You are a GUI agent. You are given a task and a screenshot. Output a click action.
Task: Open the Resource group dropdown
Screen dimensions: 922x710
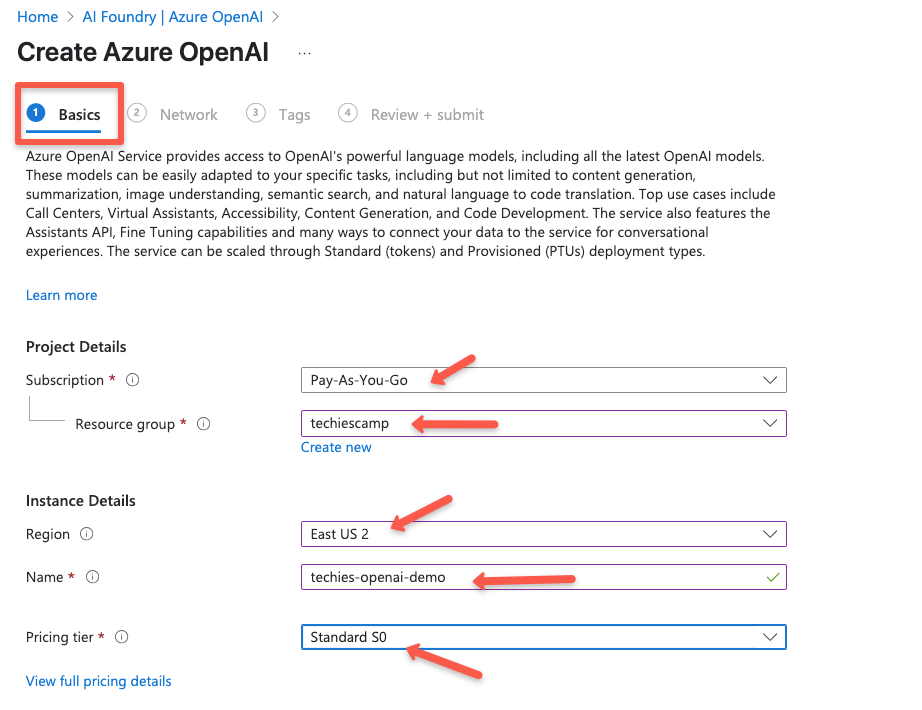click(770, 423)
